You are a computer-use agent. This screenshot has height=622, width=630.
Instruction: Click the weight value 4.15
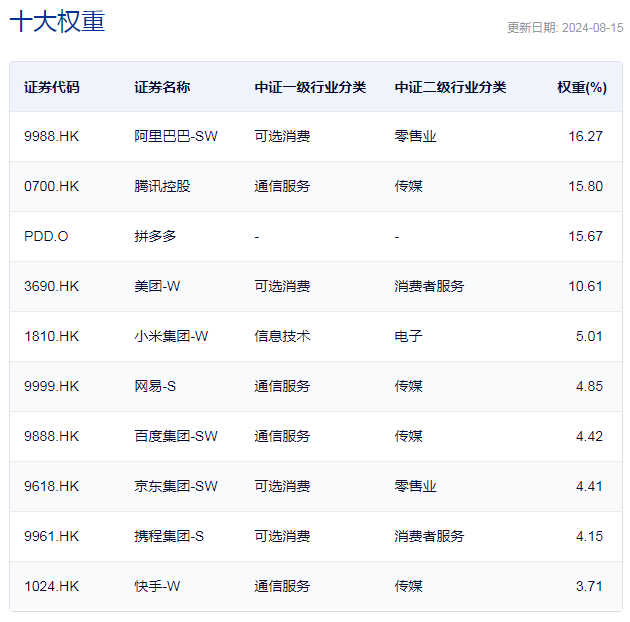(589, 536)
